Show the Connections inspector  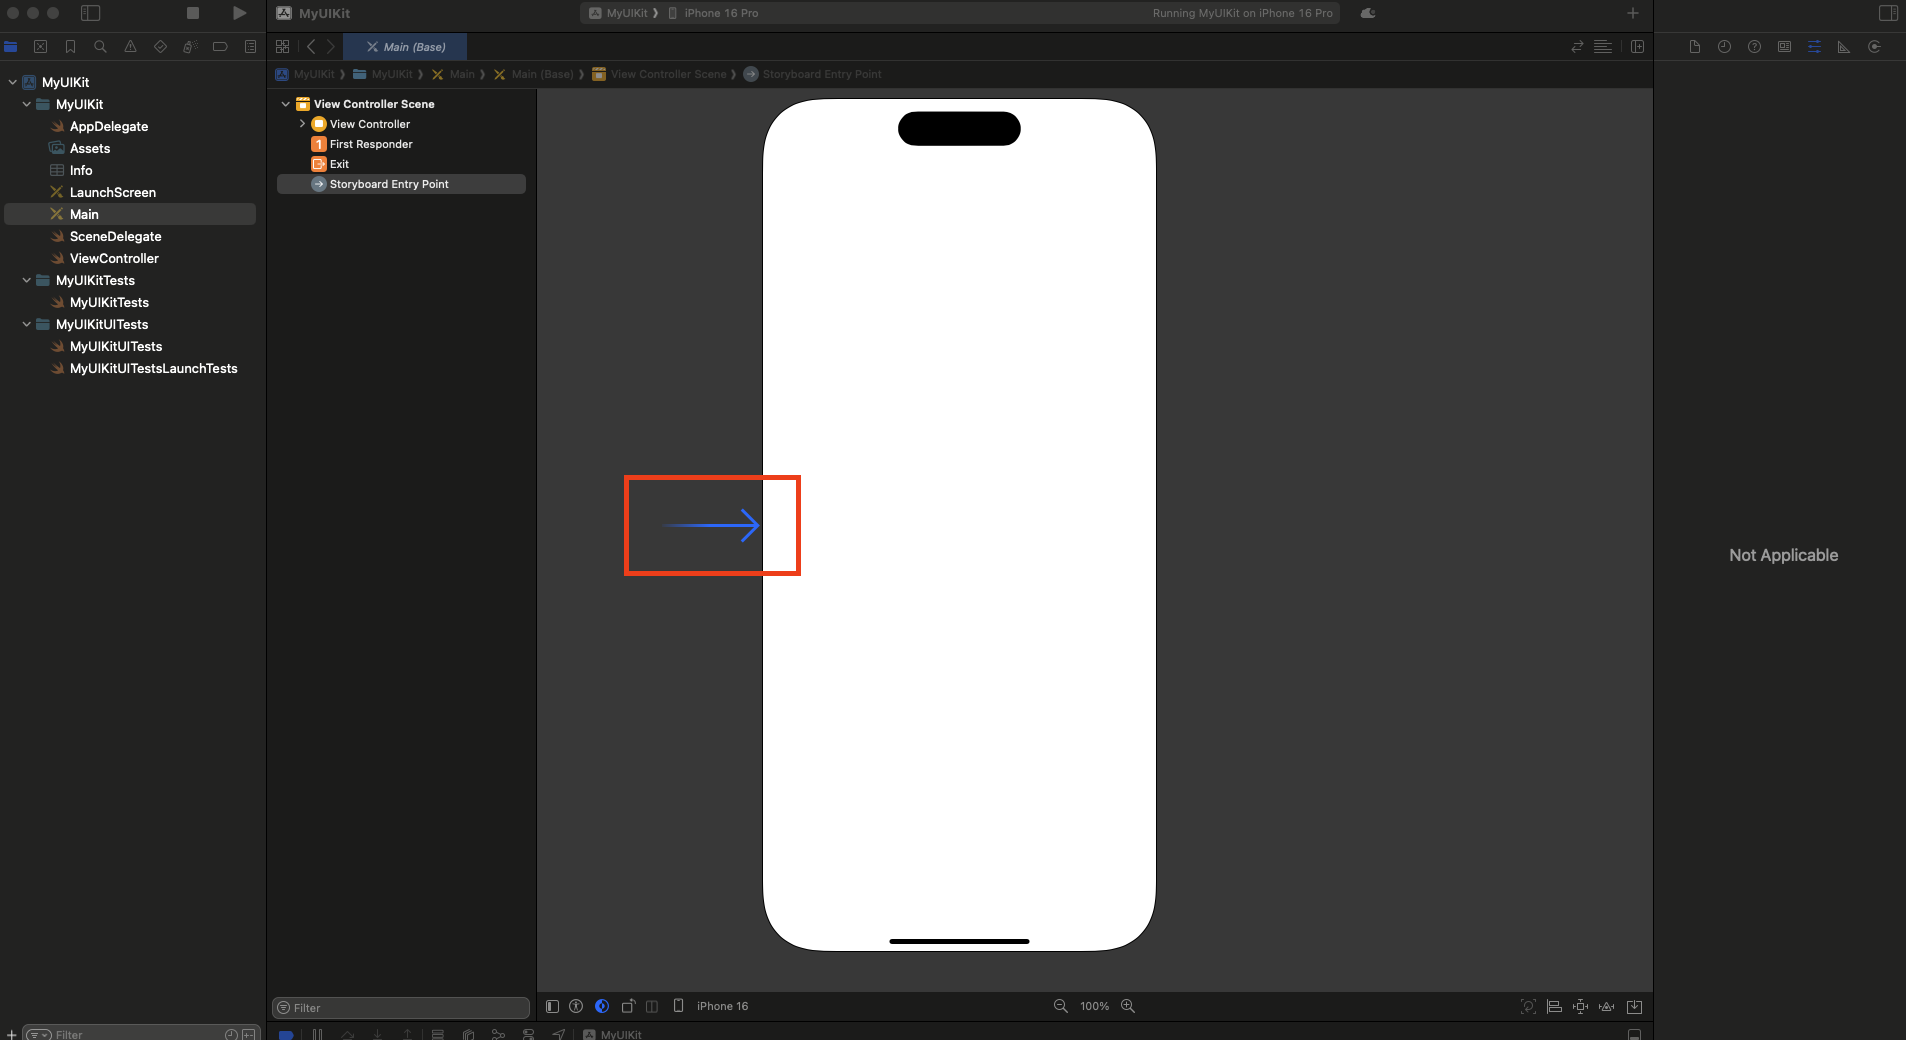click(1875, 47)
